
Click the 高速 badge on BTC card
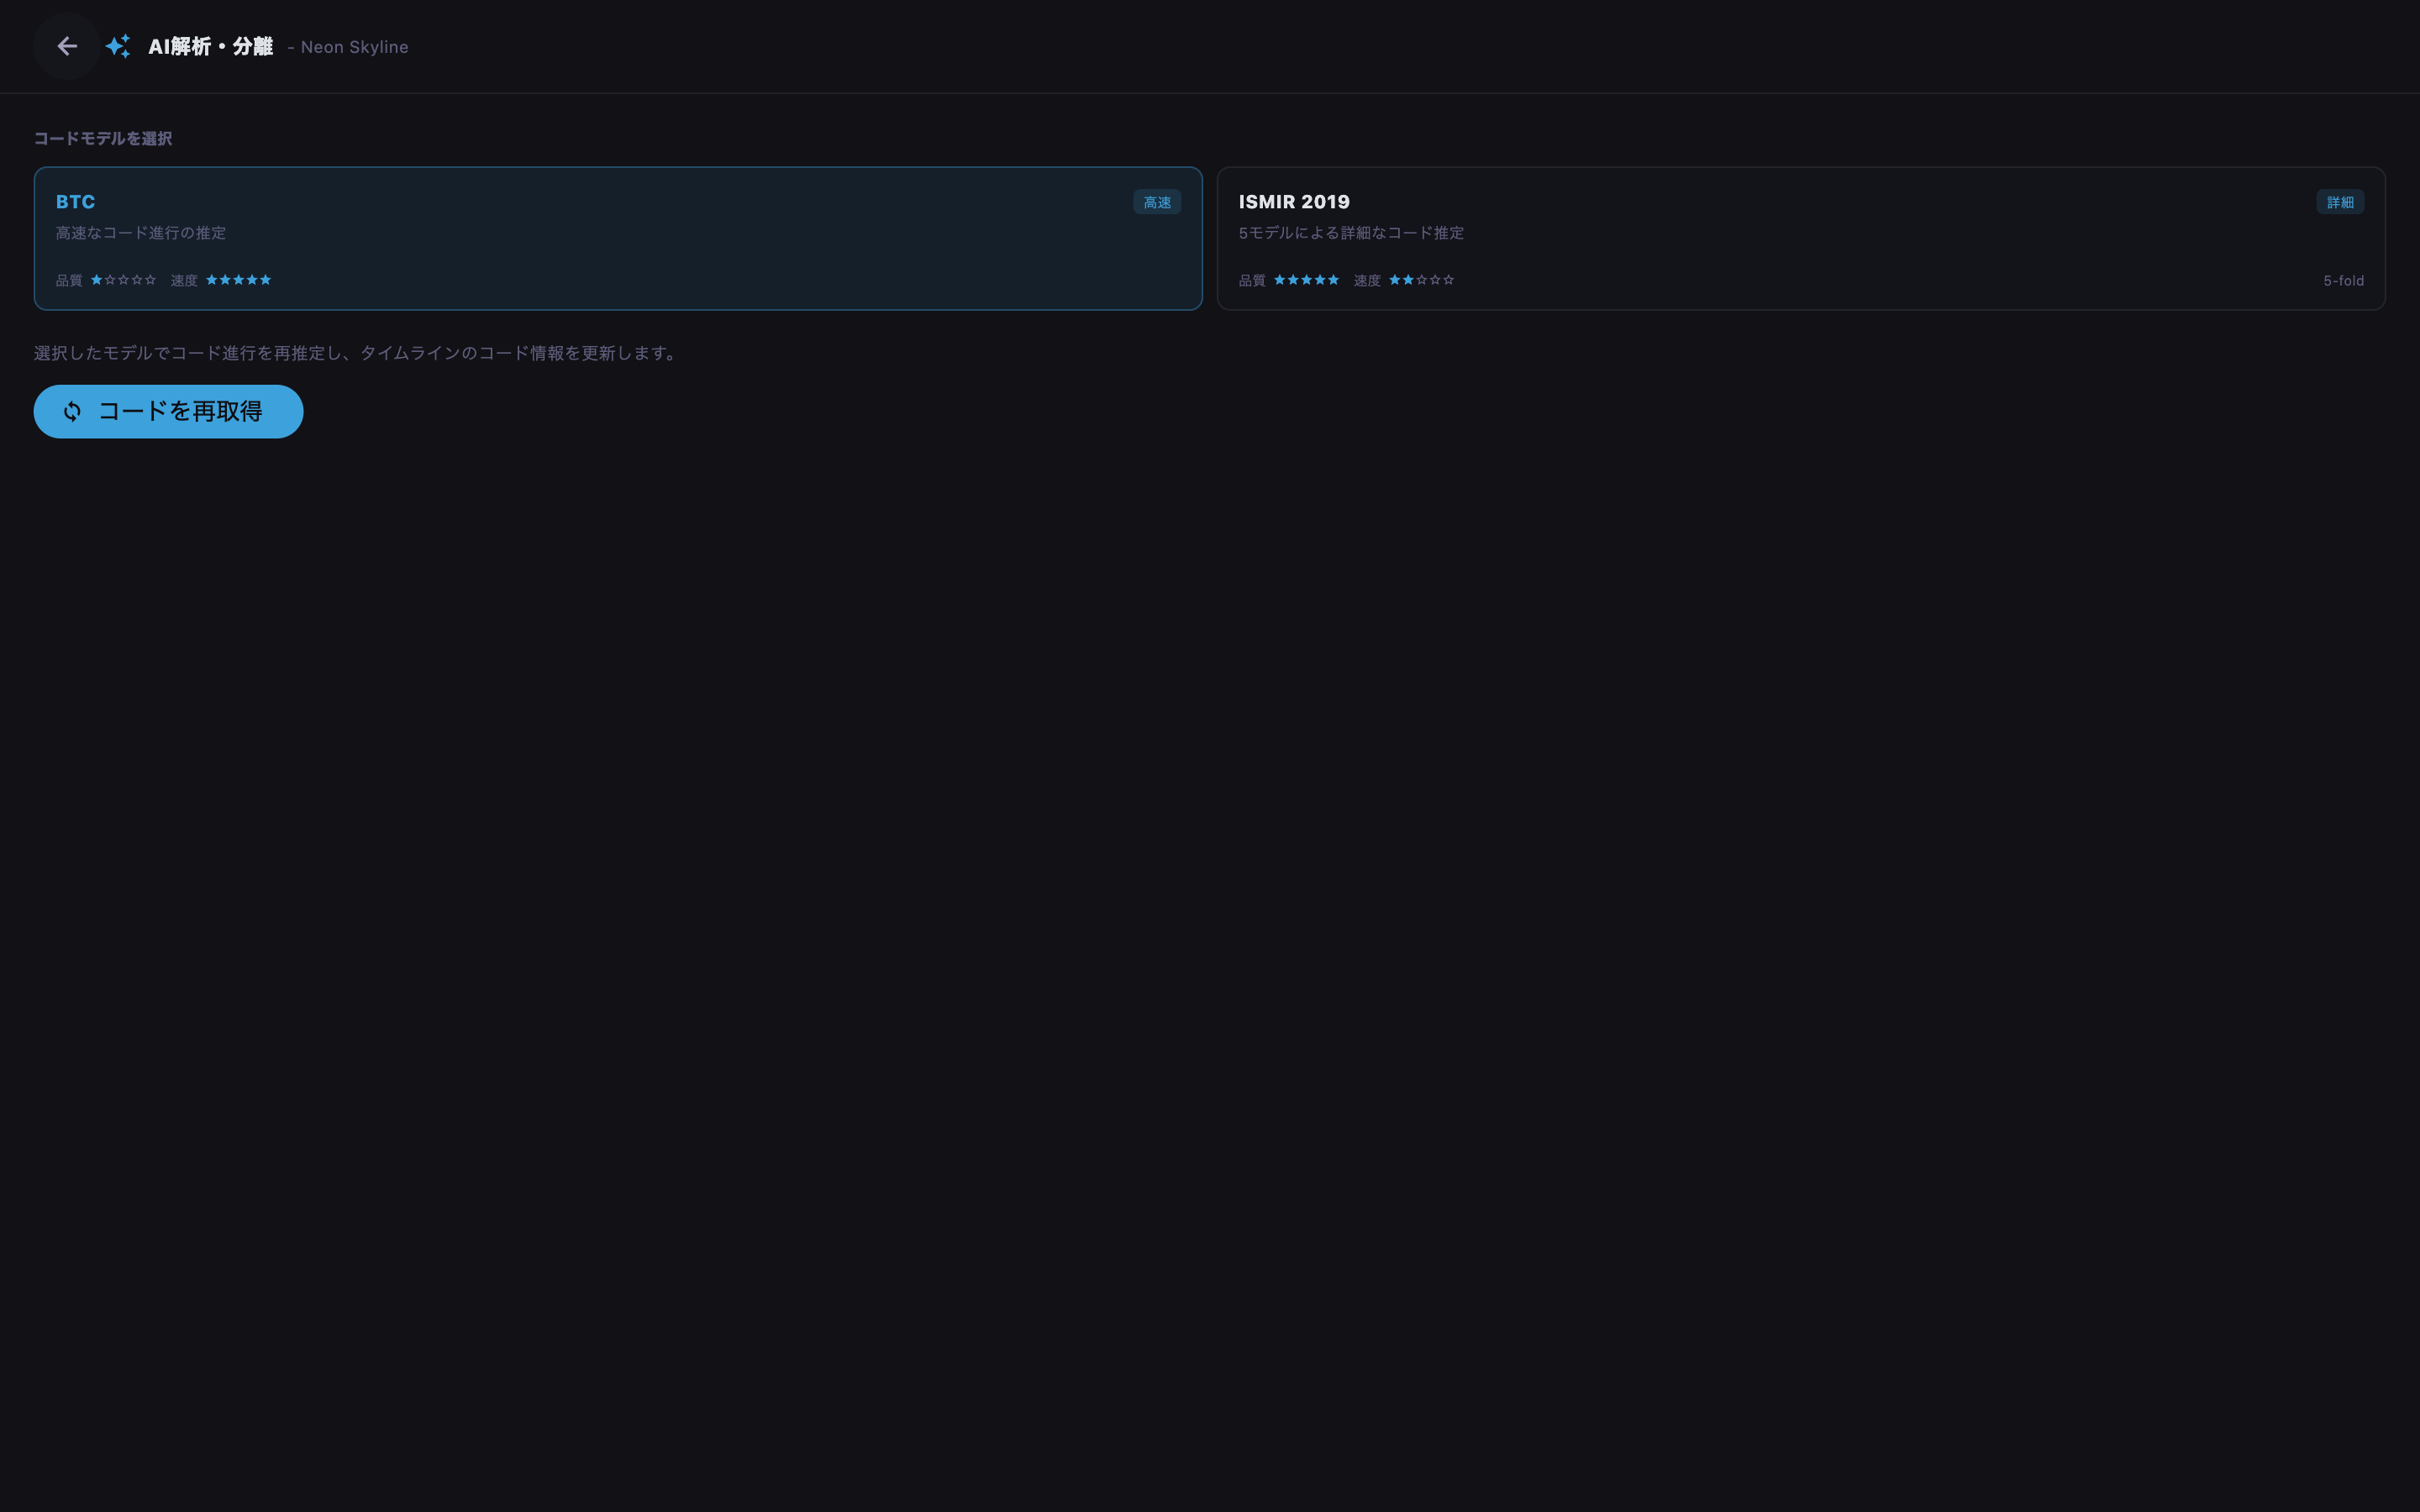tap(1157, 202)
